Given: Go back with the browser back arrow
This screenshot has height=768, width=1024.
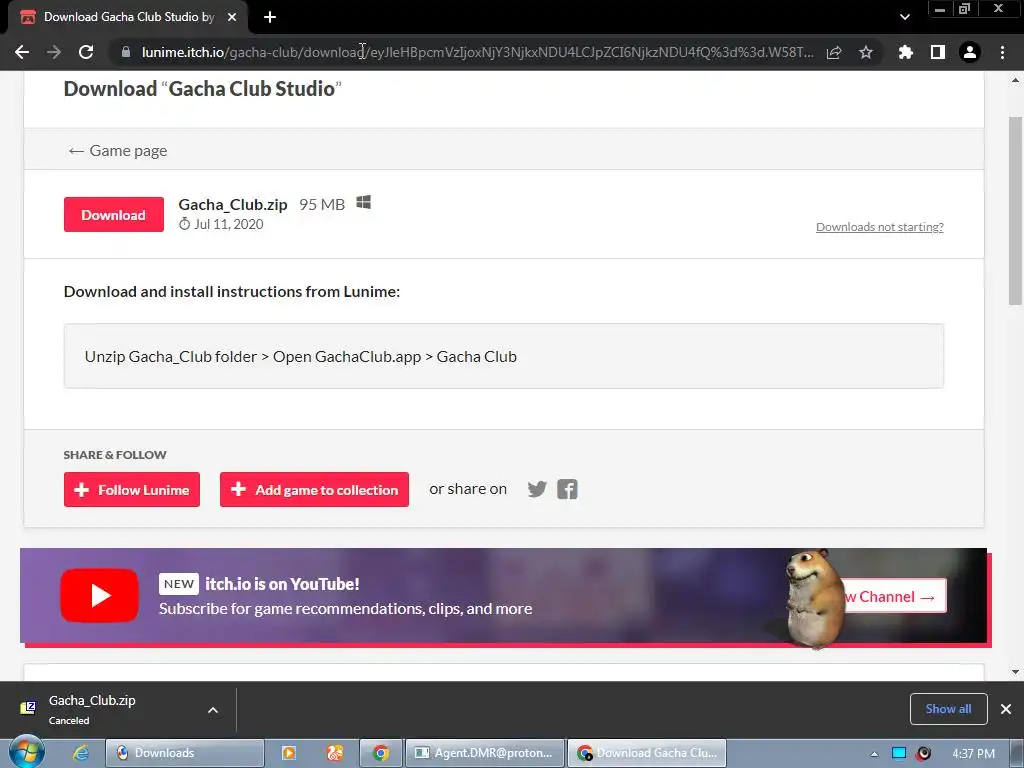Looking at the screenshot, I should click(22, 52).
